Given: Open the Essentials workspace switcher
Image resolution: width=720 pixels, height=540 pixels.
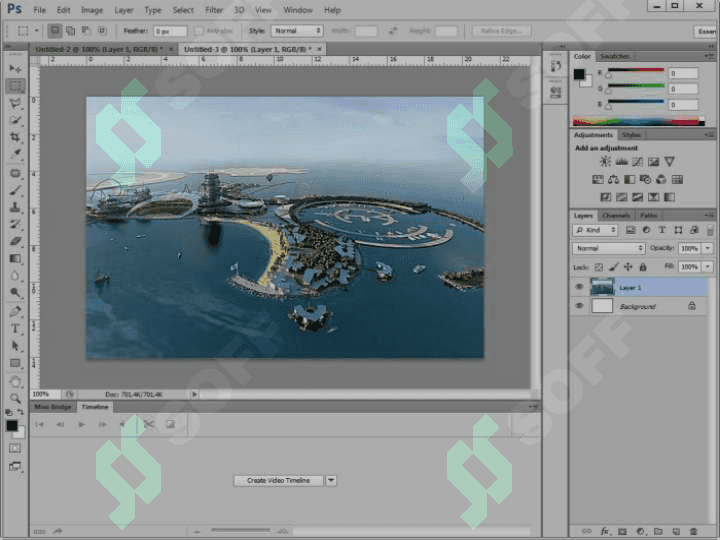Looking at the screenshot, I should [x=706, y=31].
